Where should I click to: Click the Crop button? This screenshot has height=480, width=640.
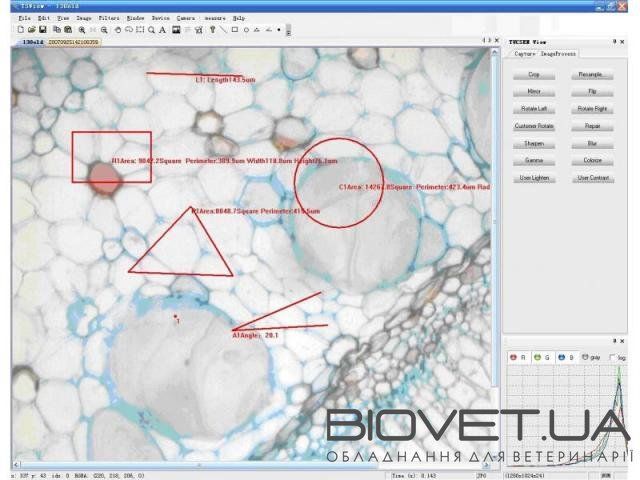[534, 75]
